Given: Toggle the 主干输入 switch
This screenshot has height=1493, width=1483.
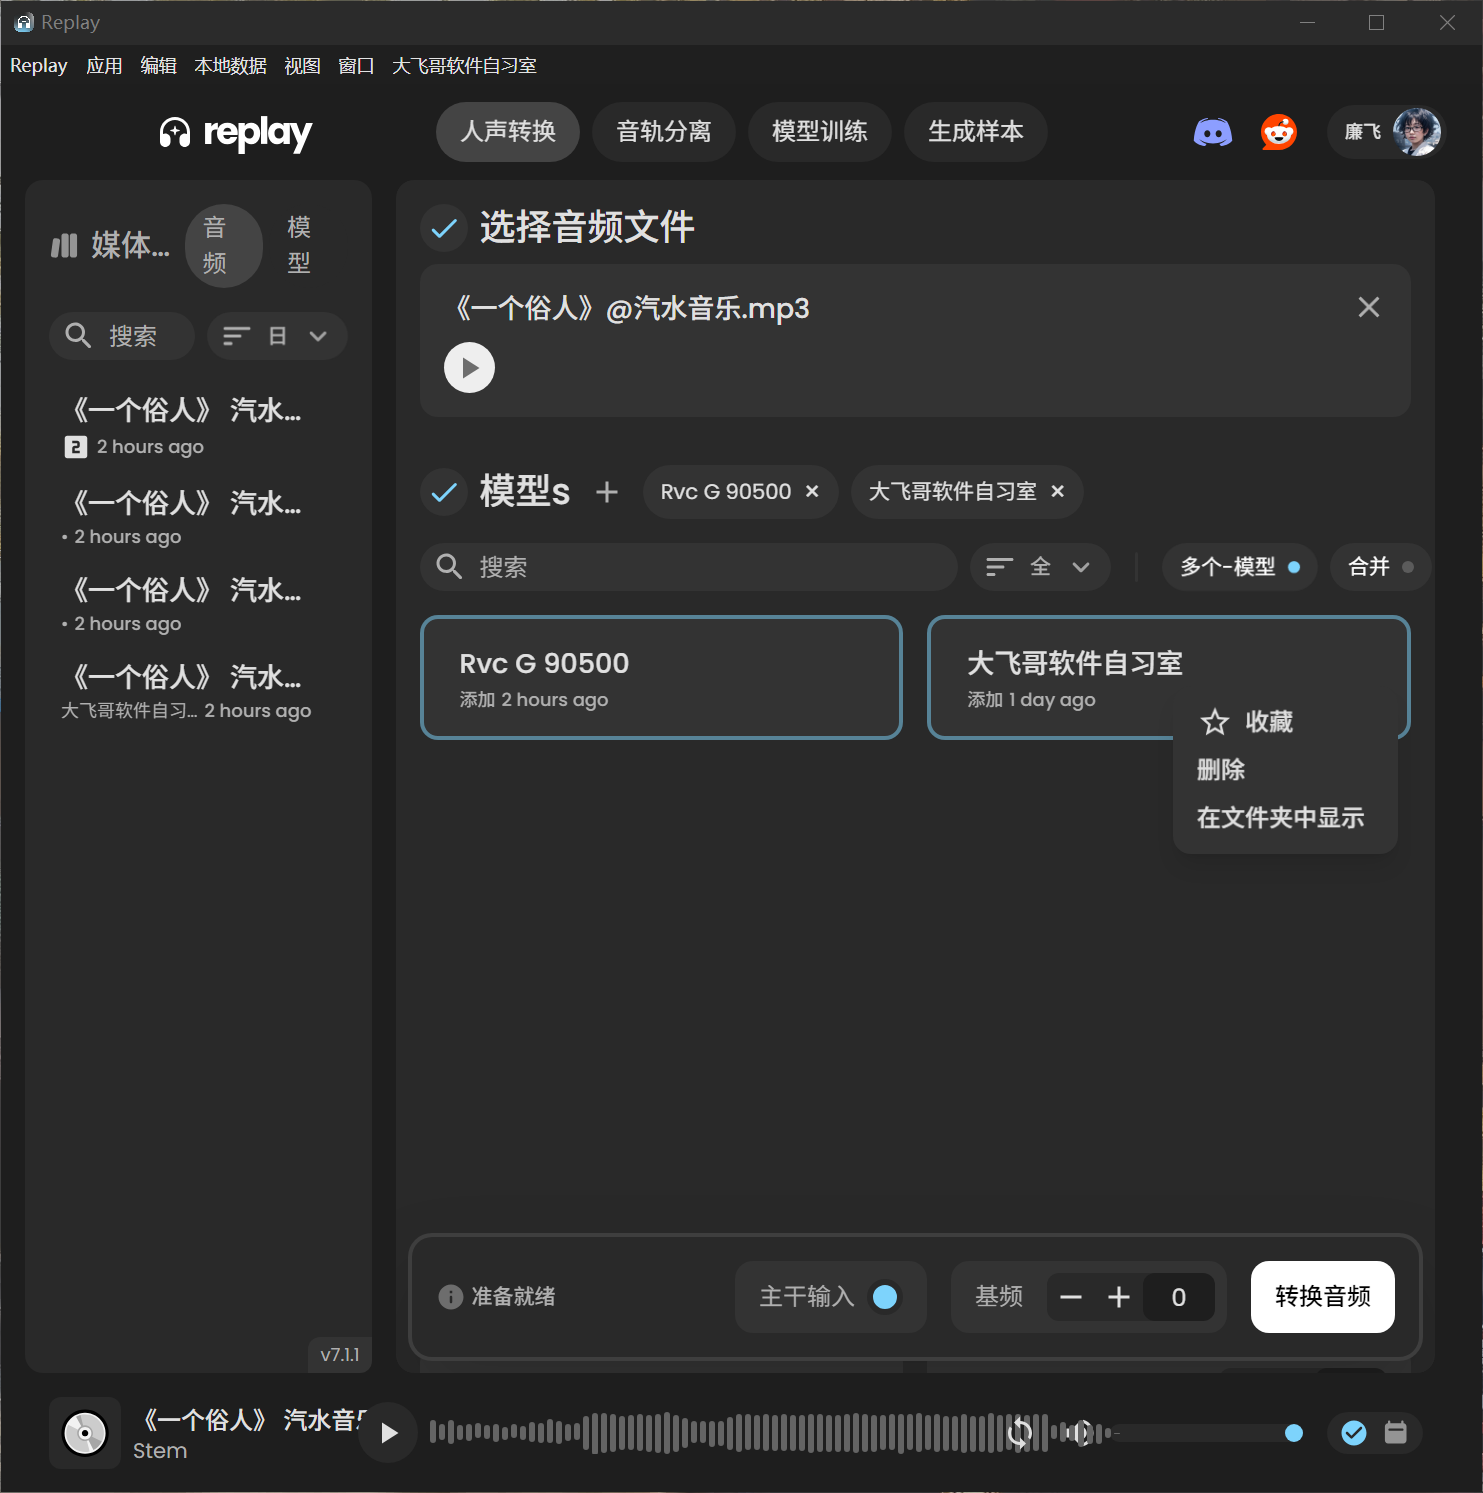Looking at the screenshot, I should [x=885, y=1297].
